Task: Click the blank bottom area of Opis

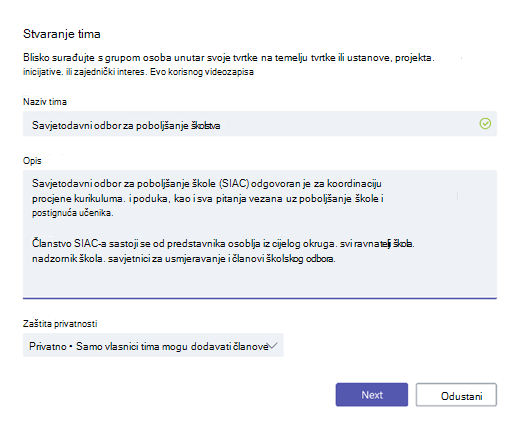Action: pyautogui.click(x=260, y=281)
